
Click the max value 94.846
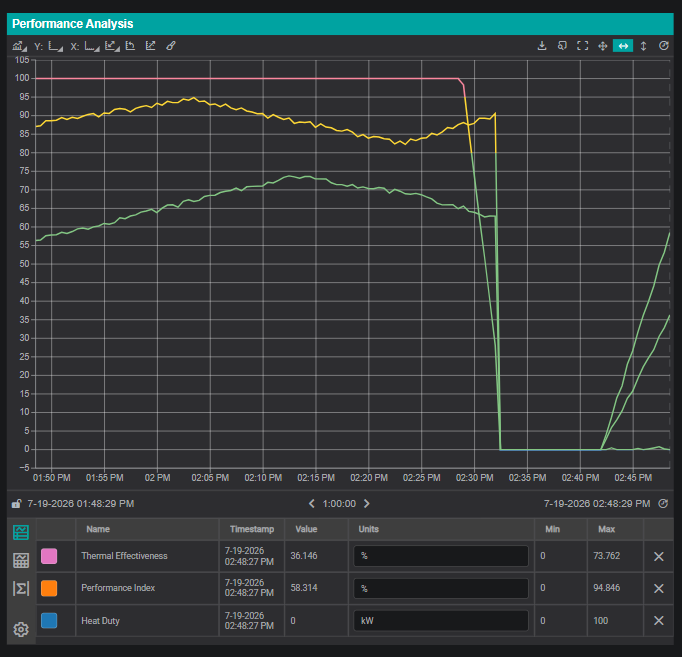(x=607, y=588)
